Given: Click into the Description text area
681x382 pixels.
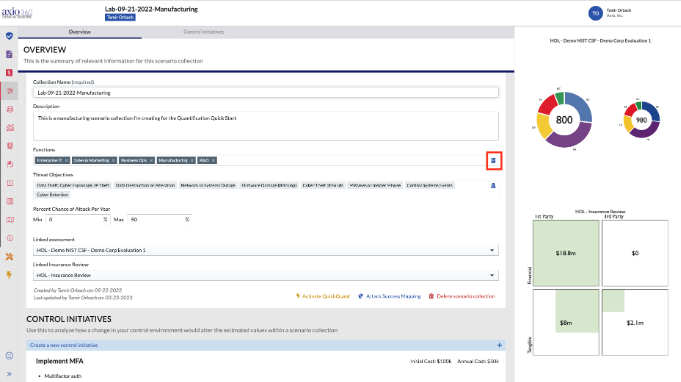Looking at the screenshot, I should [266, 126].
